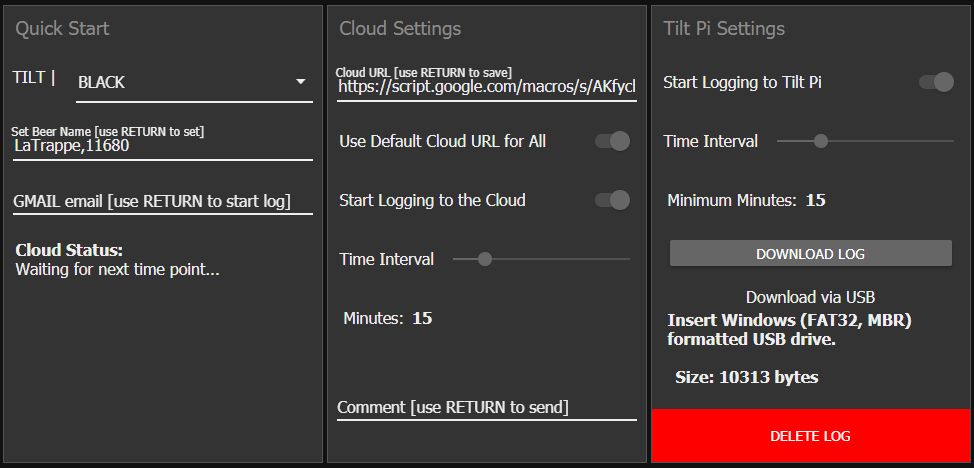Click the BLACK value in TILT selector
The height and width of the screenshot is (468, 974).
(x=102, y=82)
